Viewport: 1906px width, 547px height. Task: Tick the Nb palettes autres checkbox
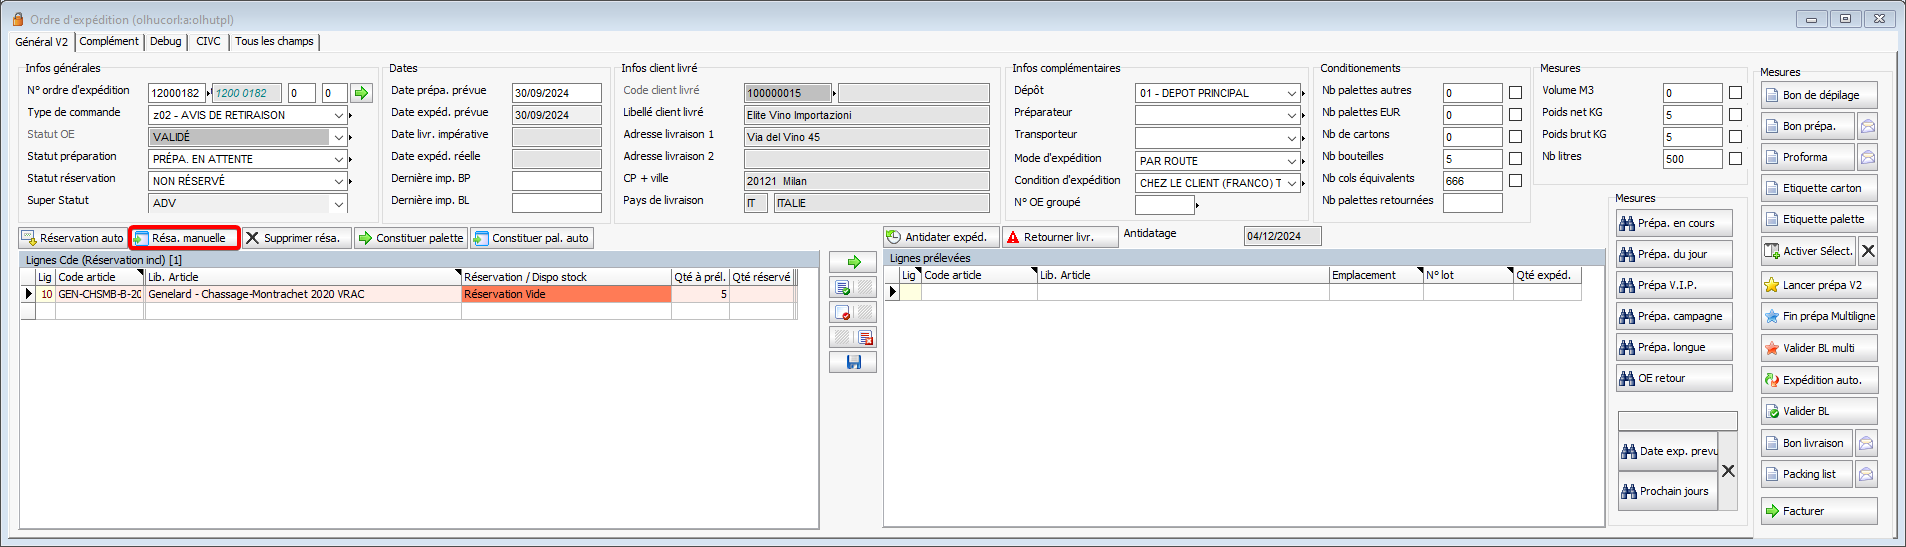1515,93
